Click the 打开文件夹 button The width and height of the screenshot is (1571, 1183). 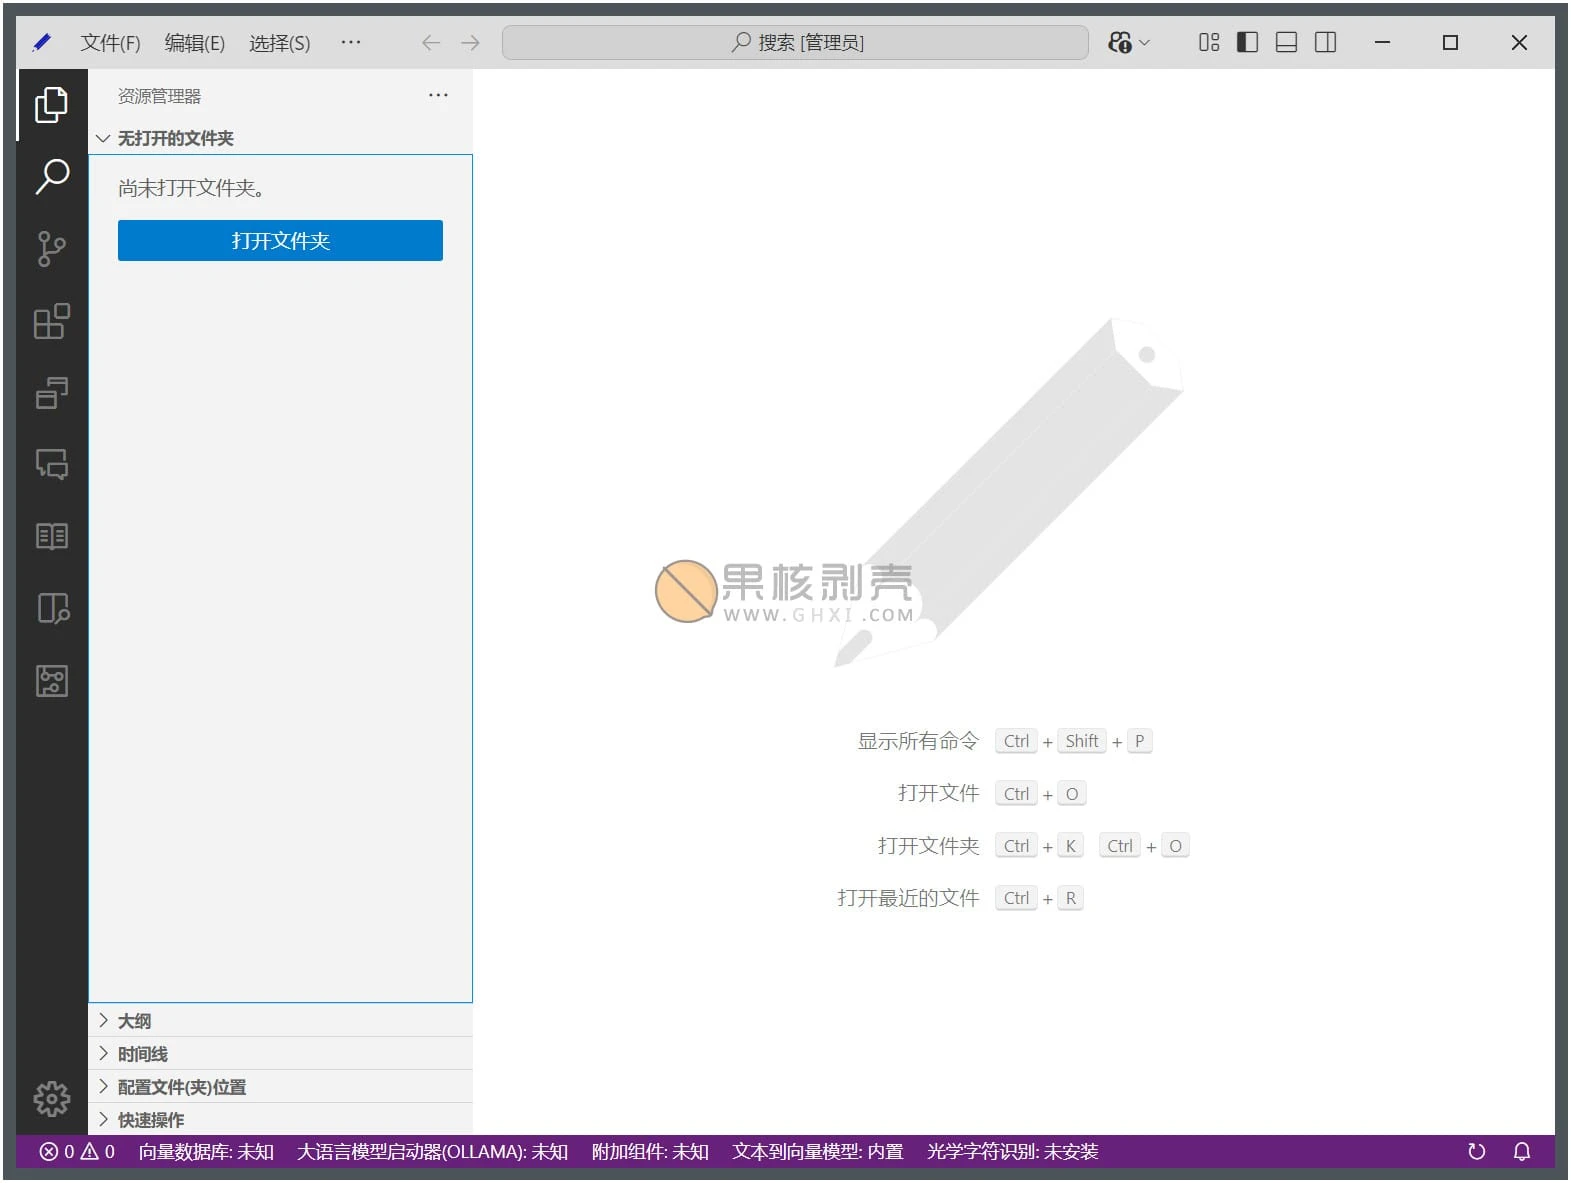coord(280,241)
